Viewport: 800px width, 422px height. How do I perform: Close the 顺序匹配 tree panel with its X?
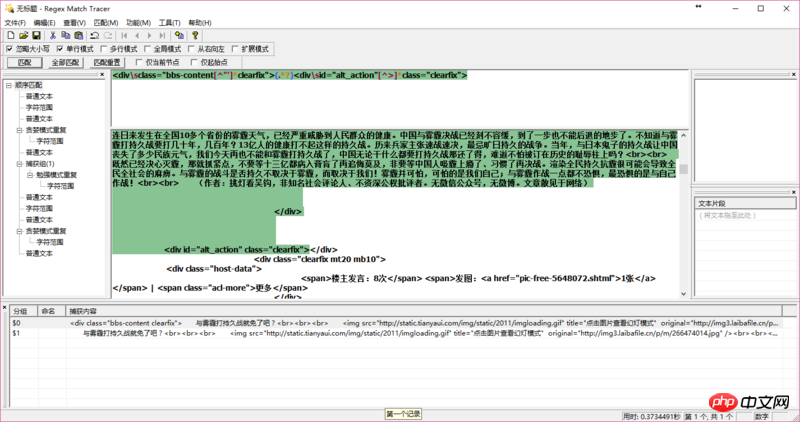click(102, 75)
